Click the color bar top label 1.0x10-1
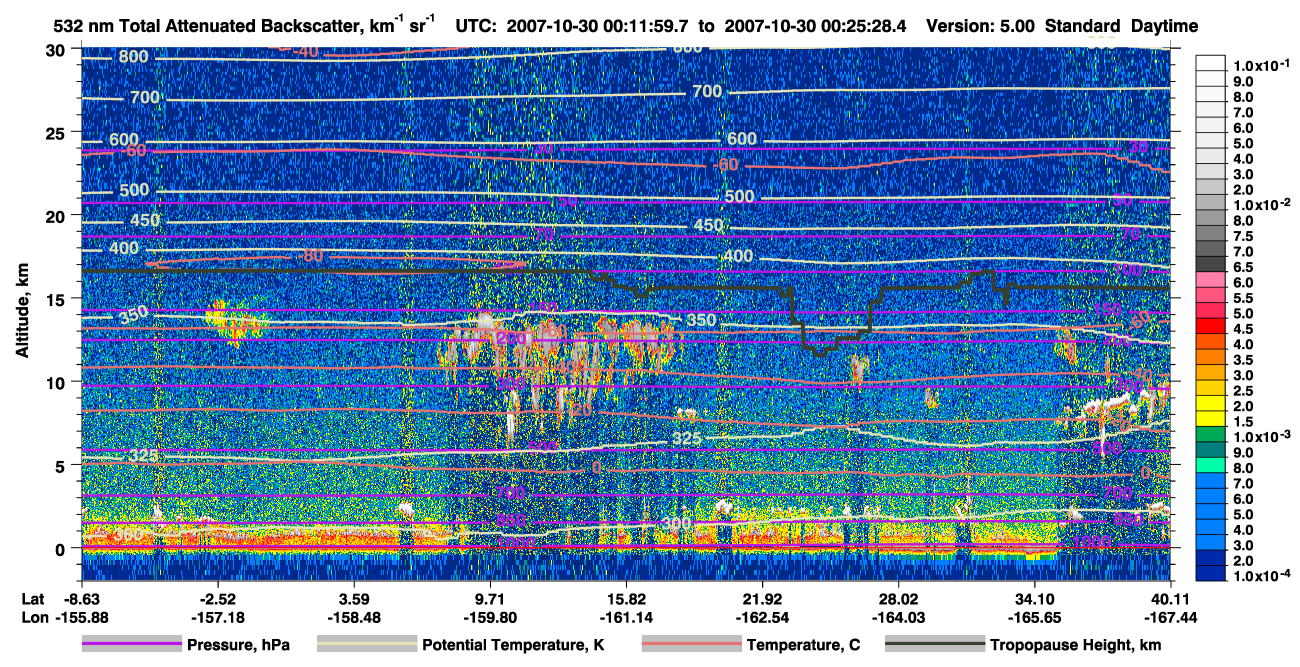The image size is (1300, 667). (1260, 65)
